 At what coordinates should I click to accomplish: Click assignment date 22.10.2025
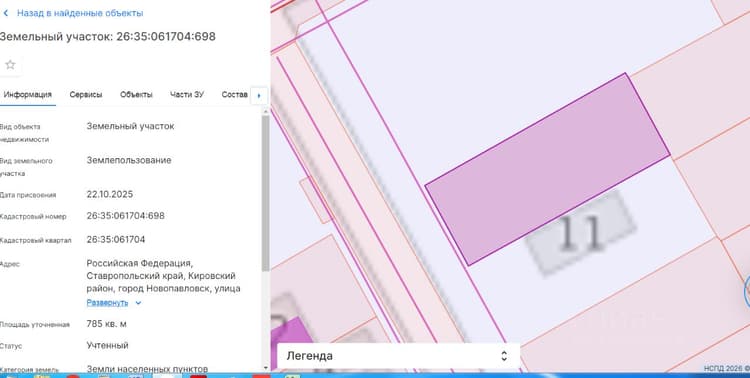tap(110, 194)
